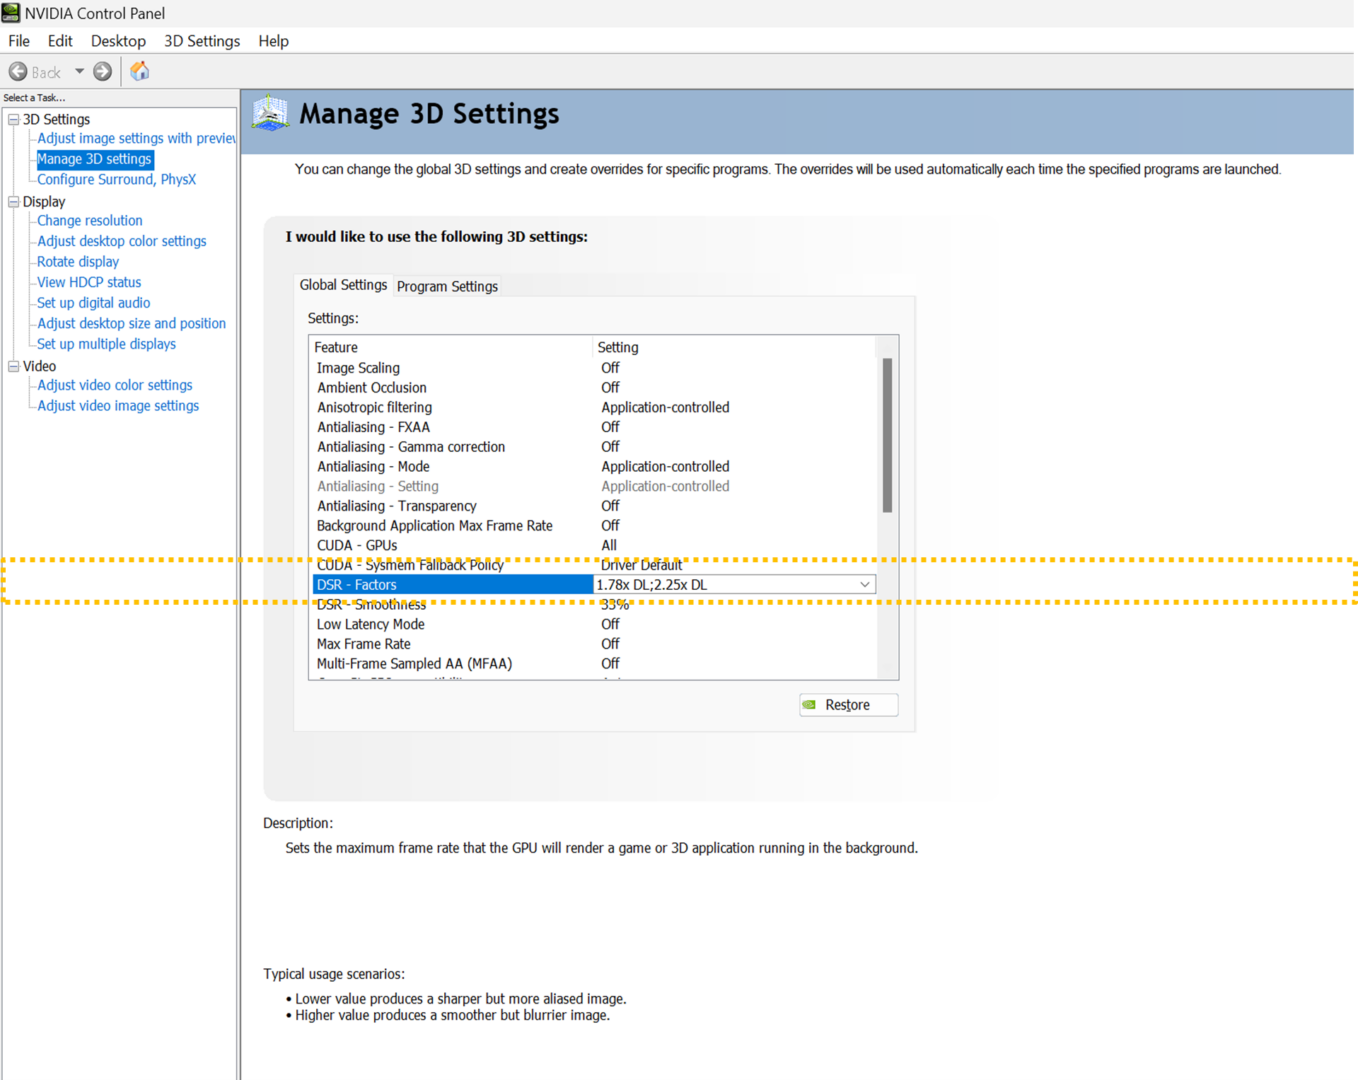Open Adjust video color settings

pos(115,386)
